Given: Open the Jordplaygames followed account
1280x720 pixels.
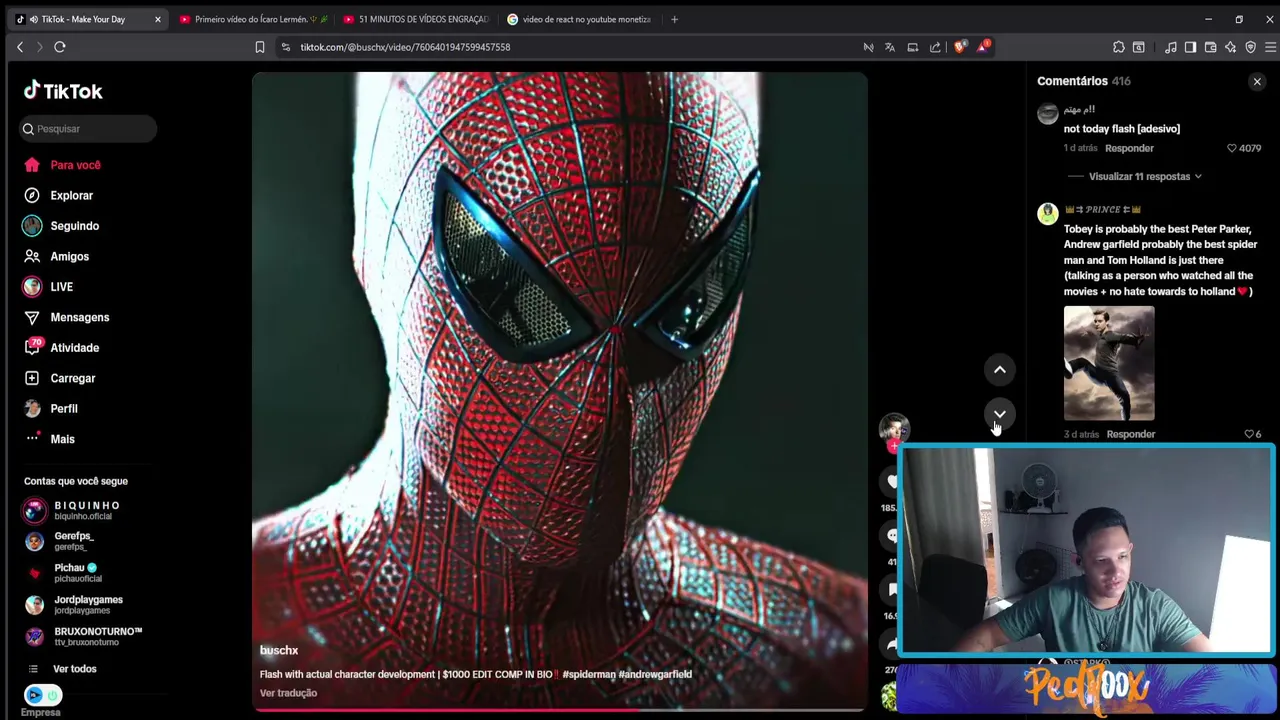Looking at the screenshot, I should 74,605.
